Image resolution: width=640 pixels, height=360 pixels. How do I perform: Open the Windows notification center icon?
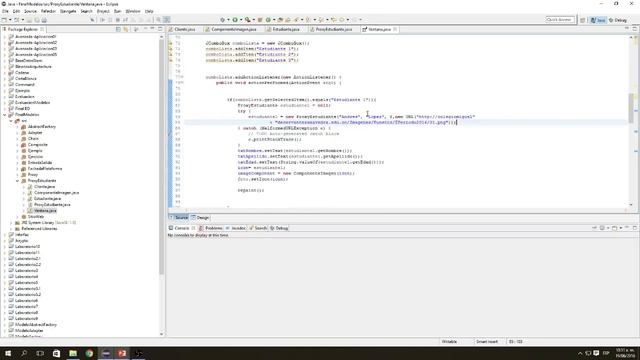[596, 353]
